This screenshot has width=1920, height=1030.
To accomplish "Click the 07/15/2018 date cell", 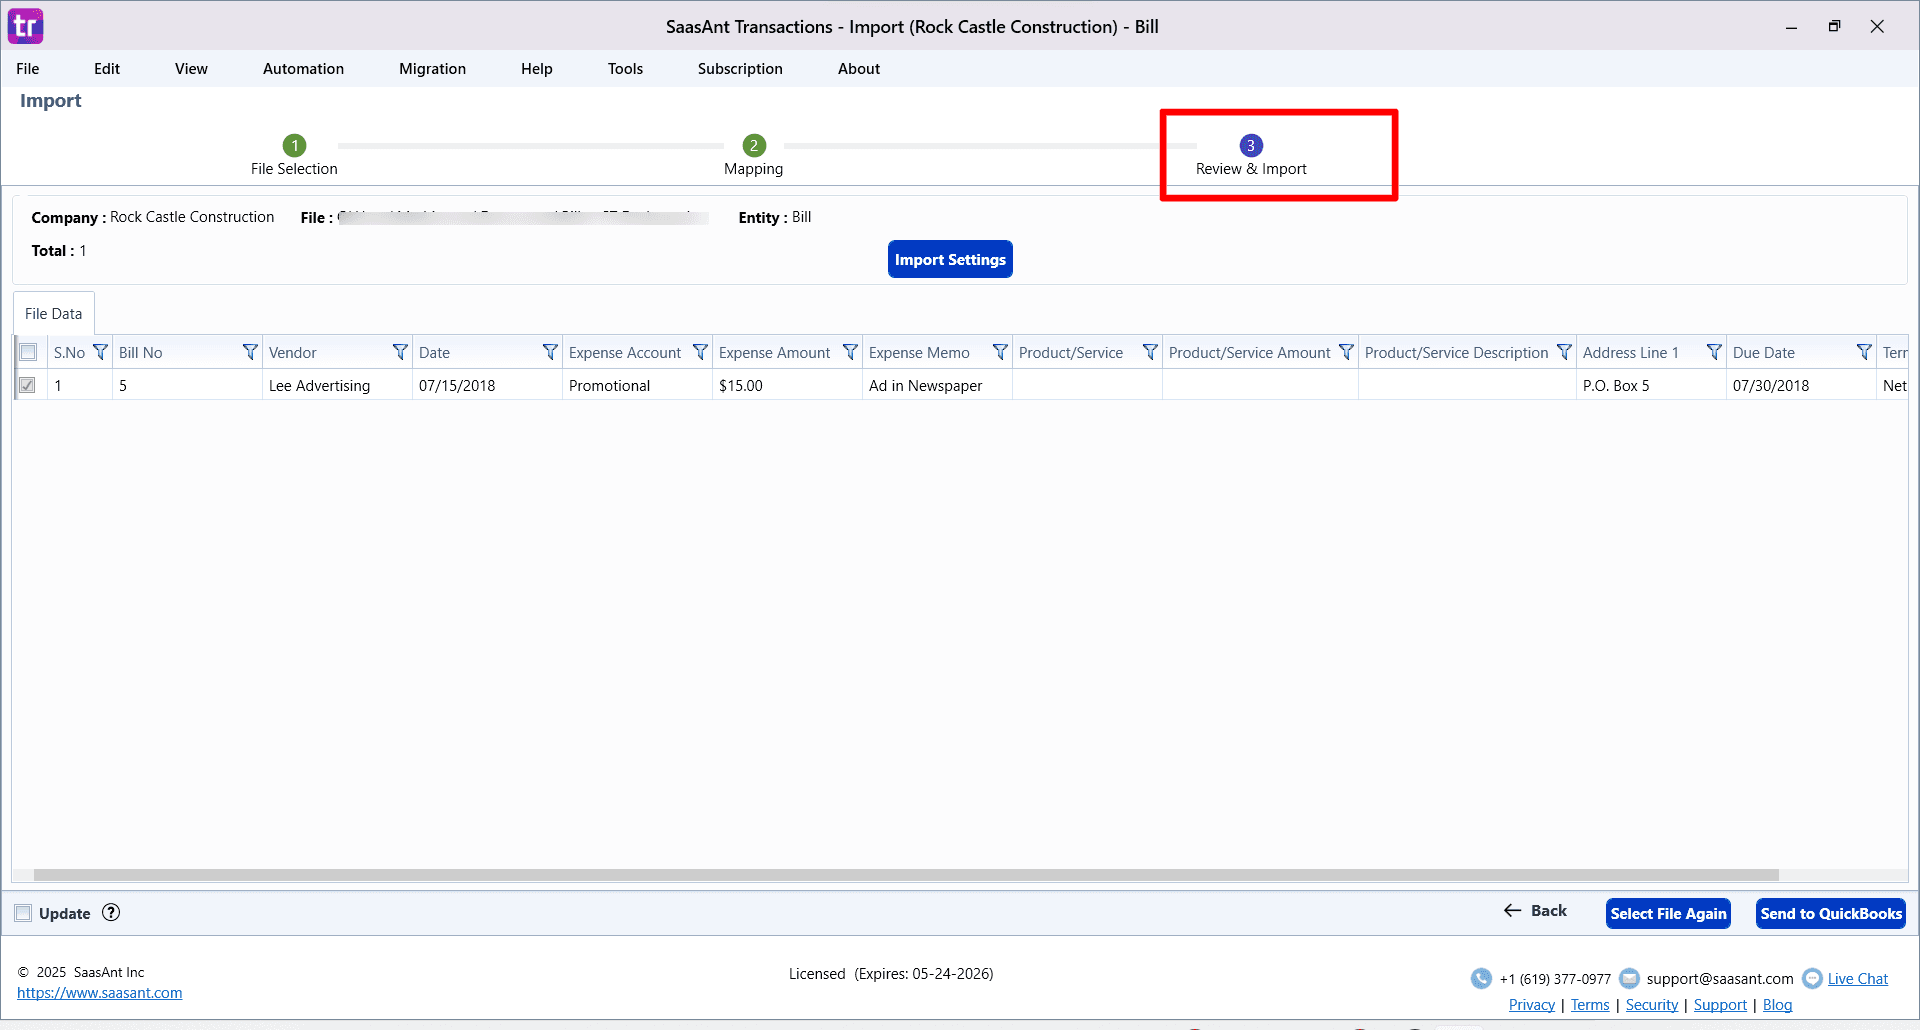I will 487,385.
